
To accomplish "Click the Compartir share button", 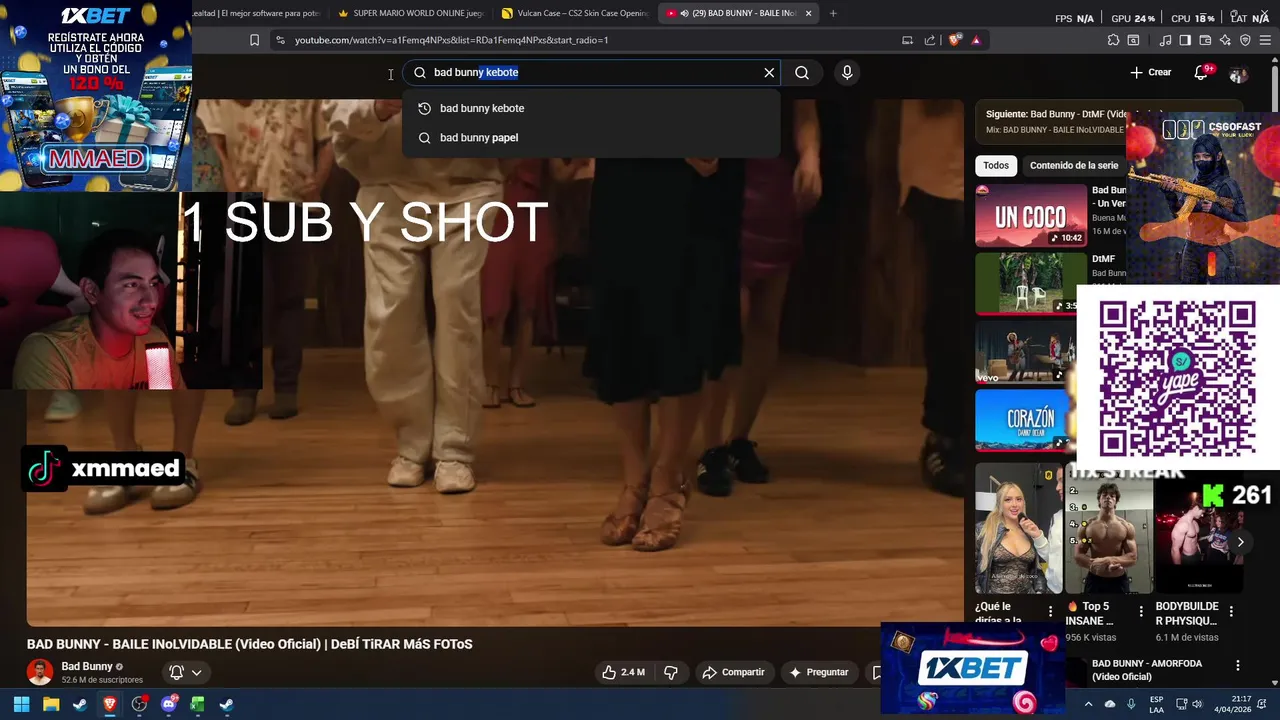I will pyautogui.click(x=733, y=672).
